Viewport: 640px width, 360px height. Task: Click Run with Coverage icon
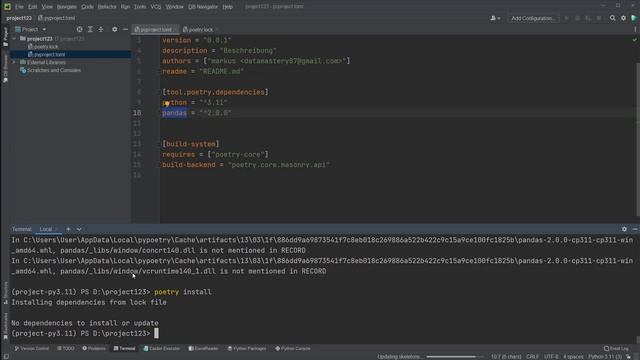click(x=588, y=18)
